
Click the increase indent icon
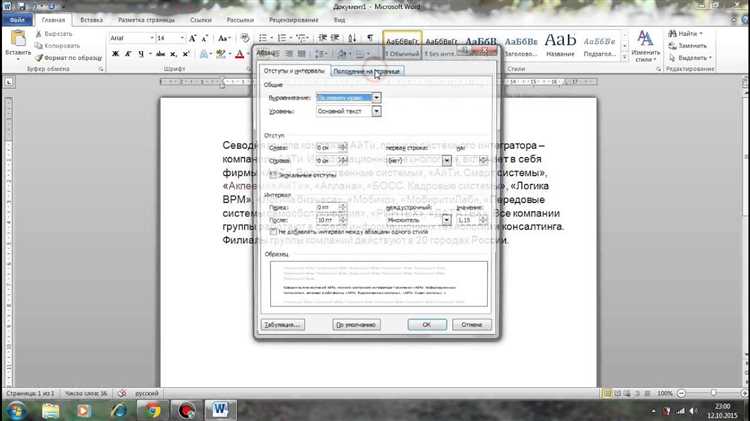pyautogui.click(x=335, y=38)
